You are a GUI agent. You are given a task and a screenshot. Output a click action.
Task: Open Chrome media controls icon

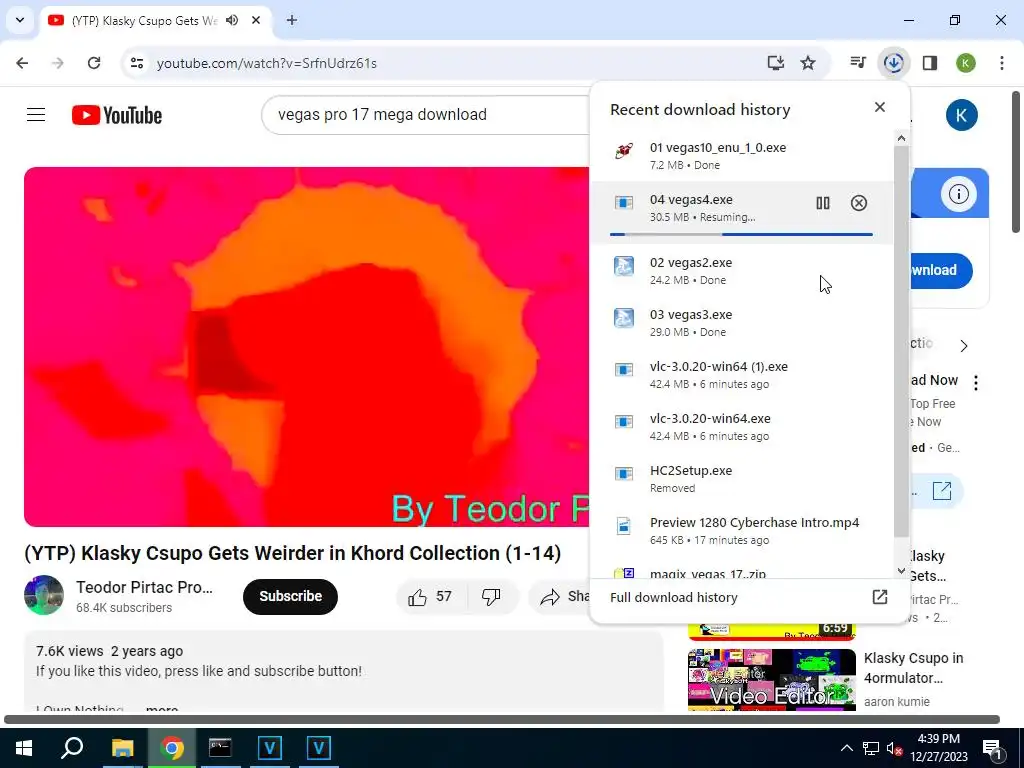(x=857, y=63)
